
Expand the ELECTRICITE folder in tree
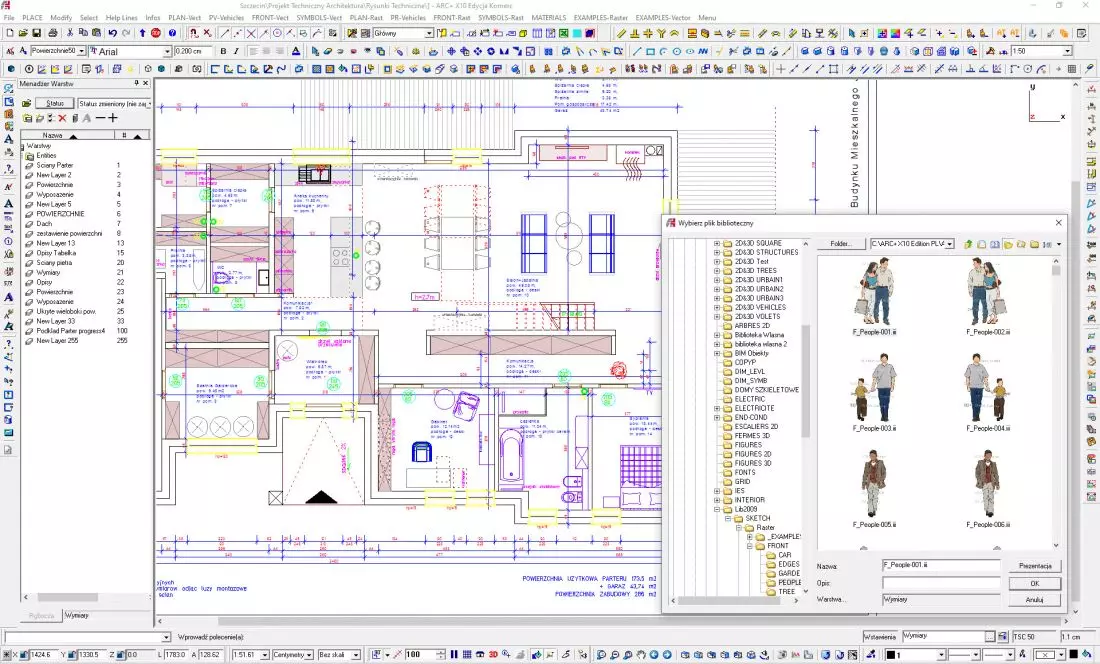pos(717,408)
